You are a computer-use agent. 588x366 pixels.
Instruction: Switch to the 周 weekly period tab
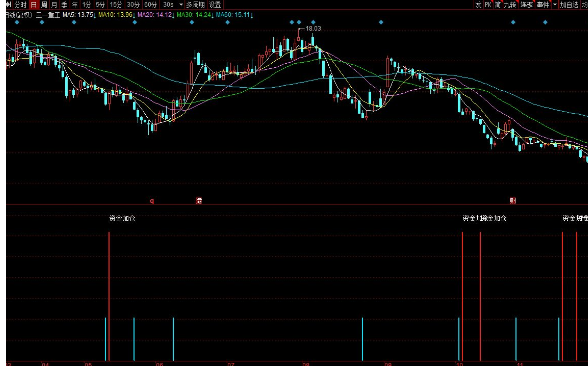44,4
